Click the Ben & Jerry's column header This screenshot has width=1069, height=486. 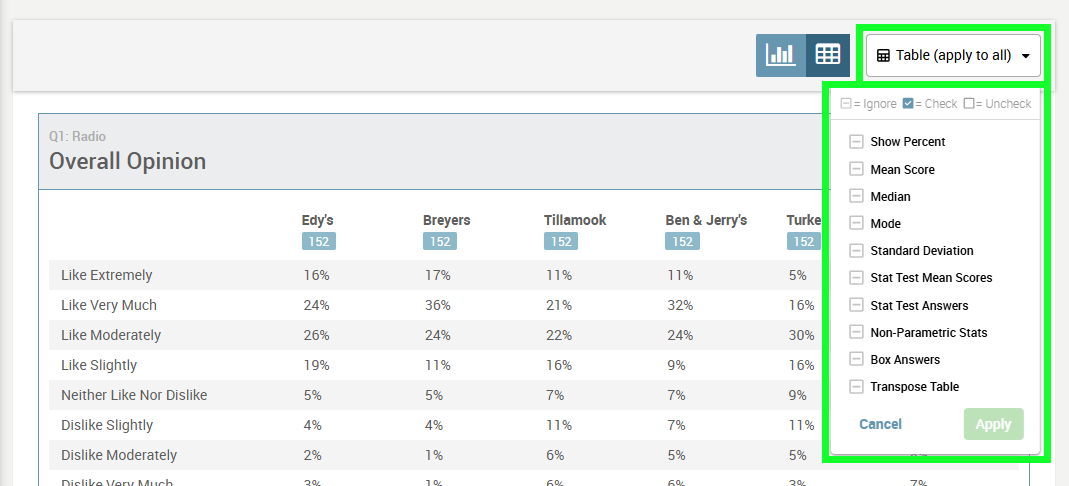click(x=706, y=220)
